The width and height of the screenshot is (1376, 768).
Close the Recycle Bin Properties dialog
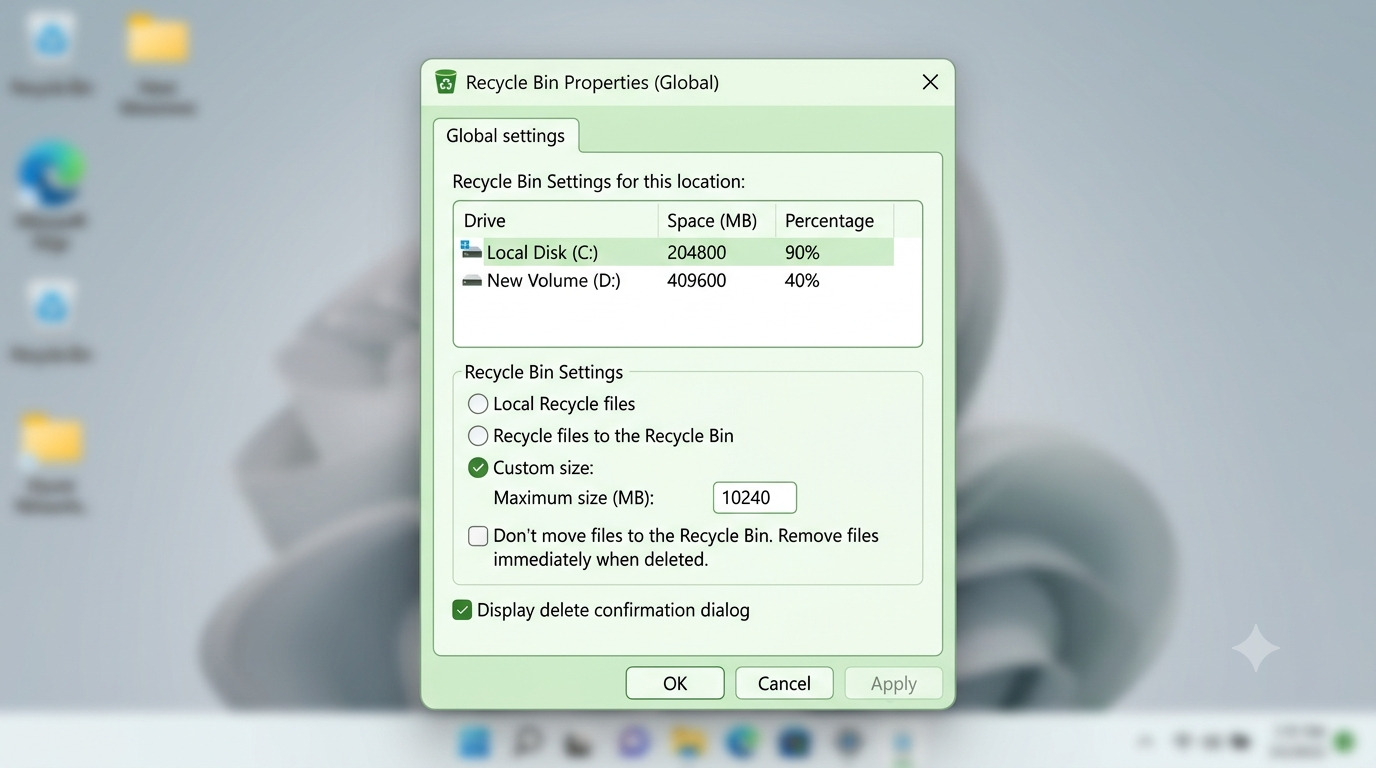point(930,82)
